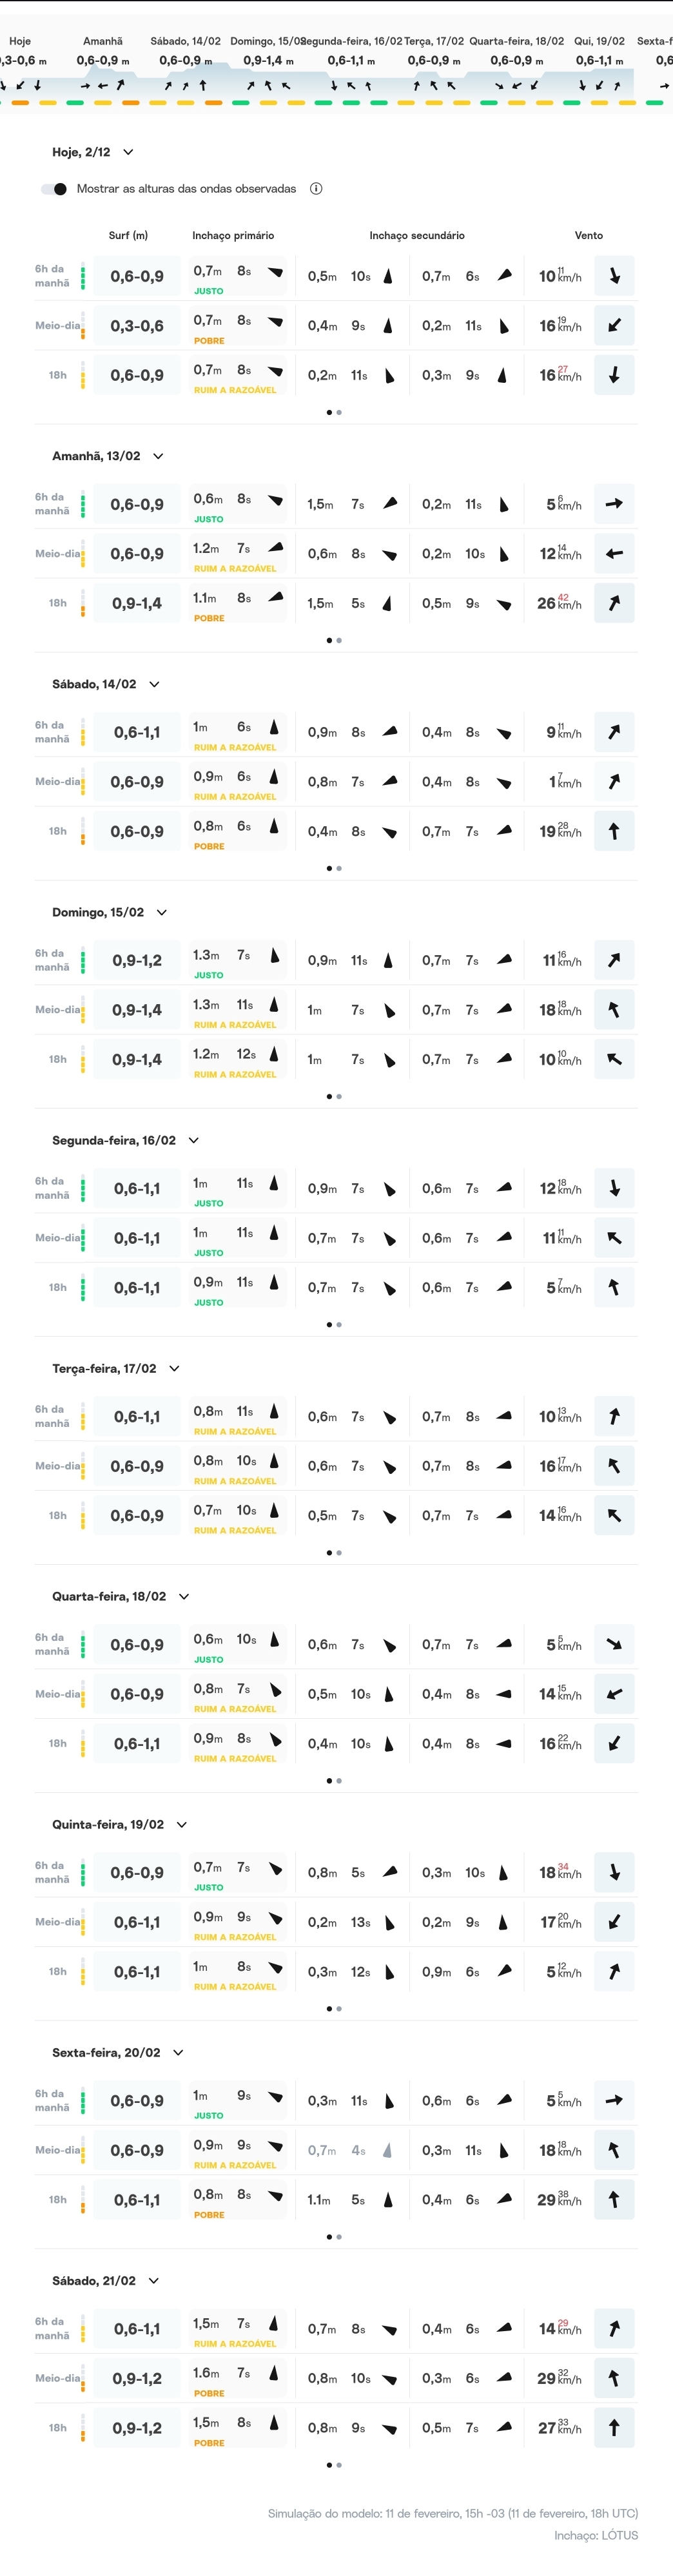Click the 'Inchaço: LOTUS' link at the bottom

[596, 2535]
